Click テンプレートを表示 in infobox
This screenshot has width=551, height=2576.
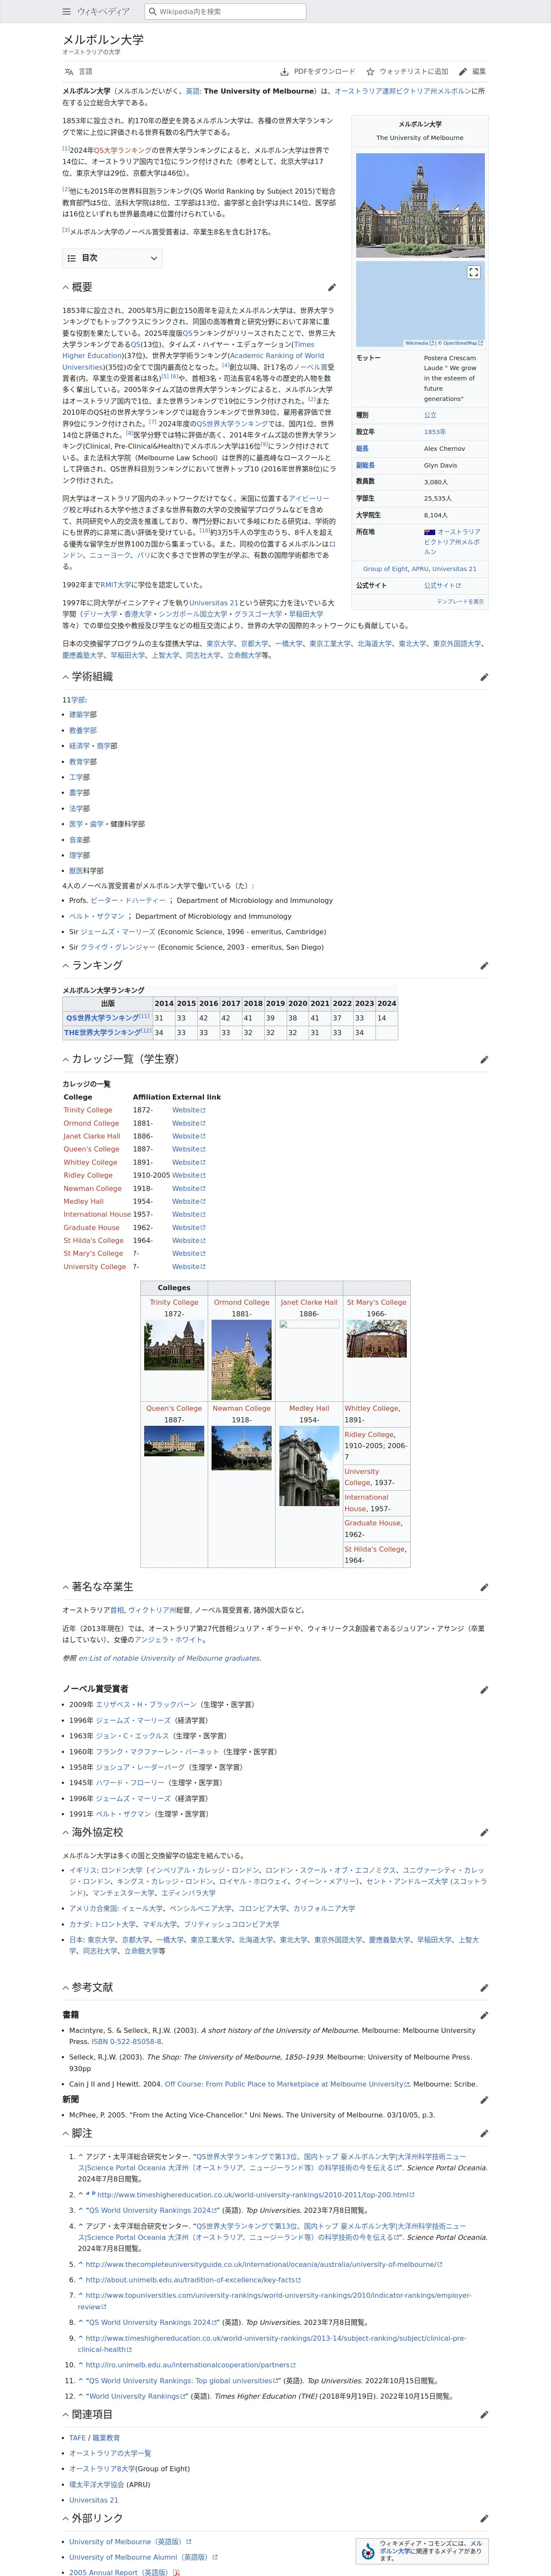460,602
